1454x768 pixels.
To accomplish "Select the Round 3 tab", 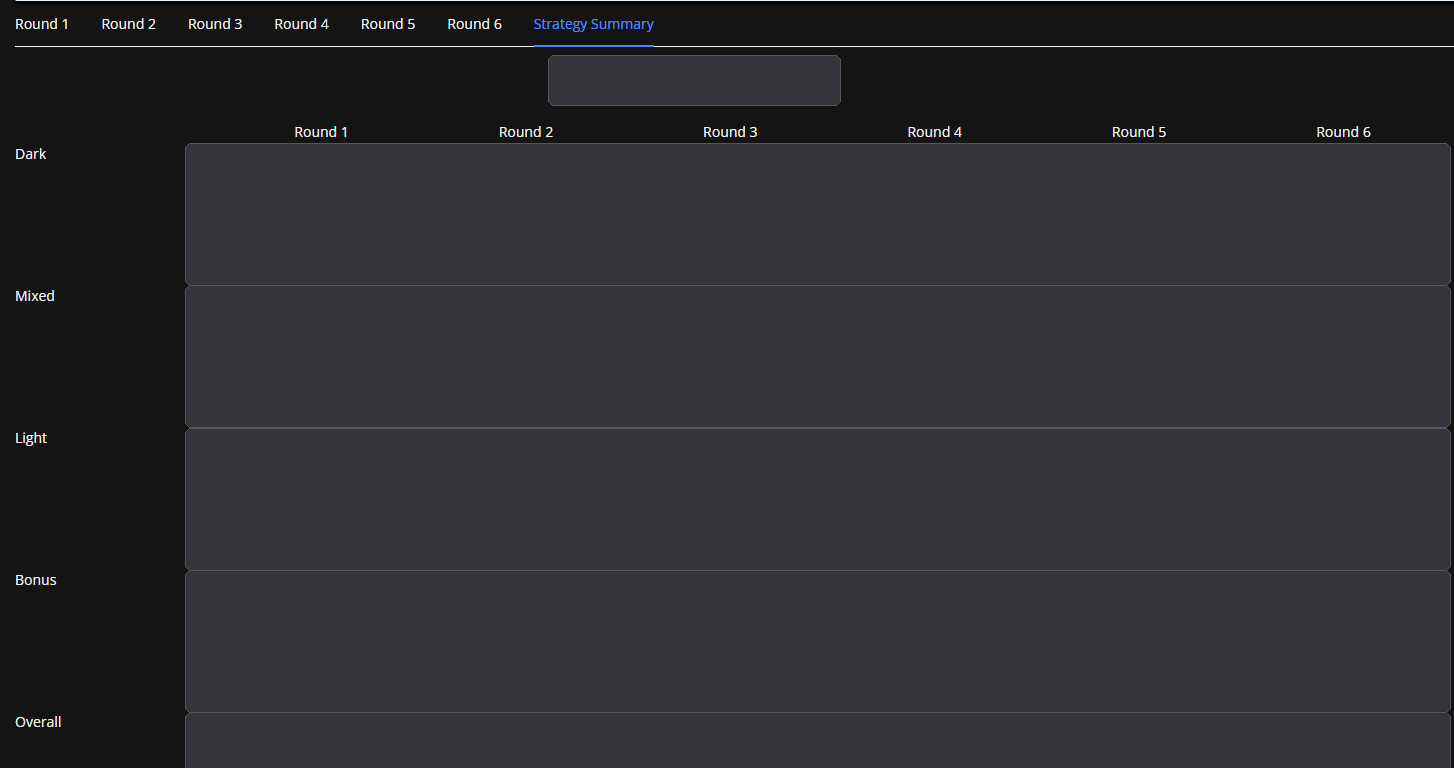I will (215, 24).
